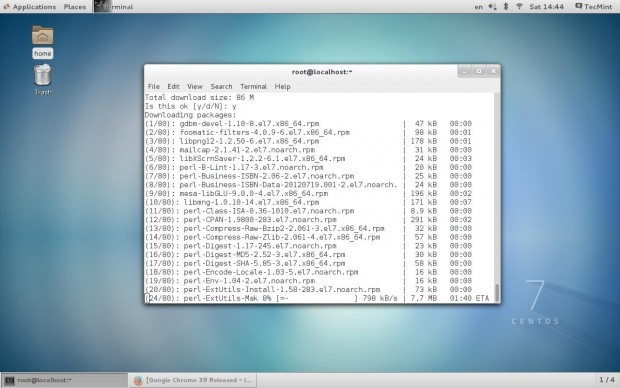Open the Trash desktop icon
Image resolution: width=620 pixels, height=388 pixels.
(43, 79)
